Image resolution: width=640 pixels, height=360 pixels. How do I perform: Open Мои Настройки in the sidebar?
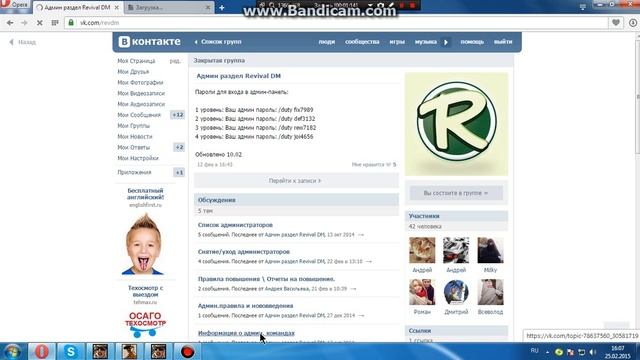pyautogui.click(x=138, y=158)
